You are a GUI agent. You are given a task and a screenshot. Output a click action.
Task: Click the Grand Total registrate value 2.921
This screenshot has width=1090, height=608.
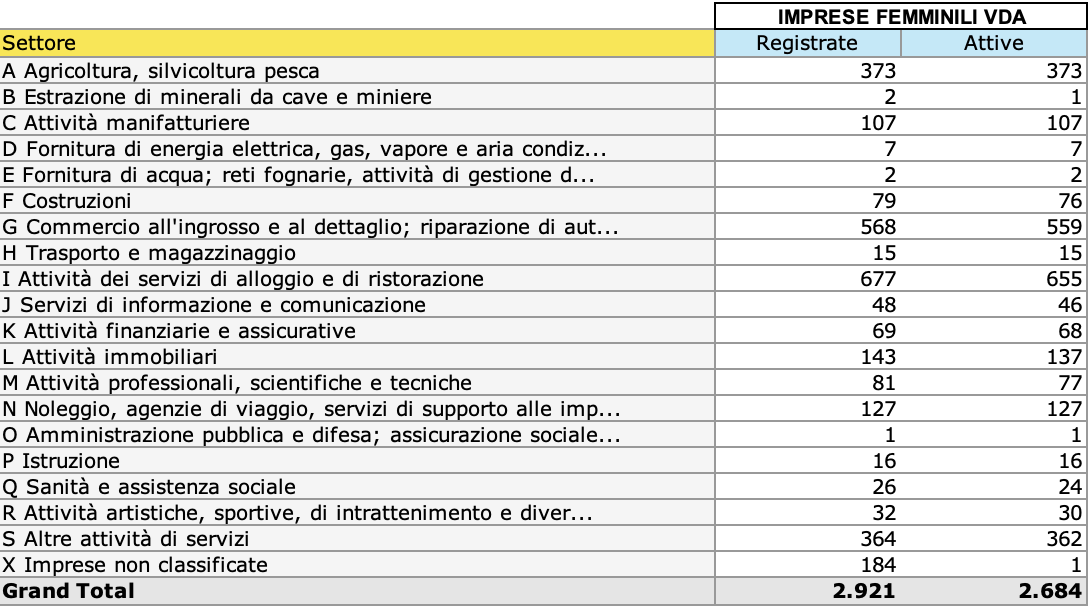coord(865,591)
